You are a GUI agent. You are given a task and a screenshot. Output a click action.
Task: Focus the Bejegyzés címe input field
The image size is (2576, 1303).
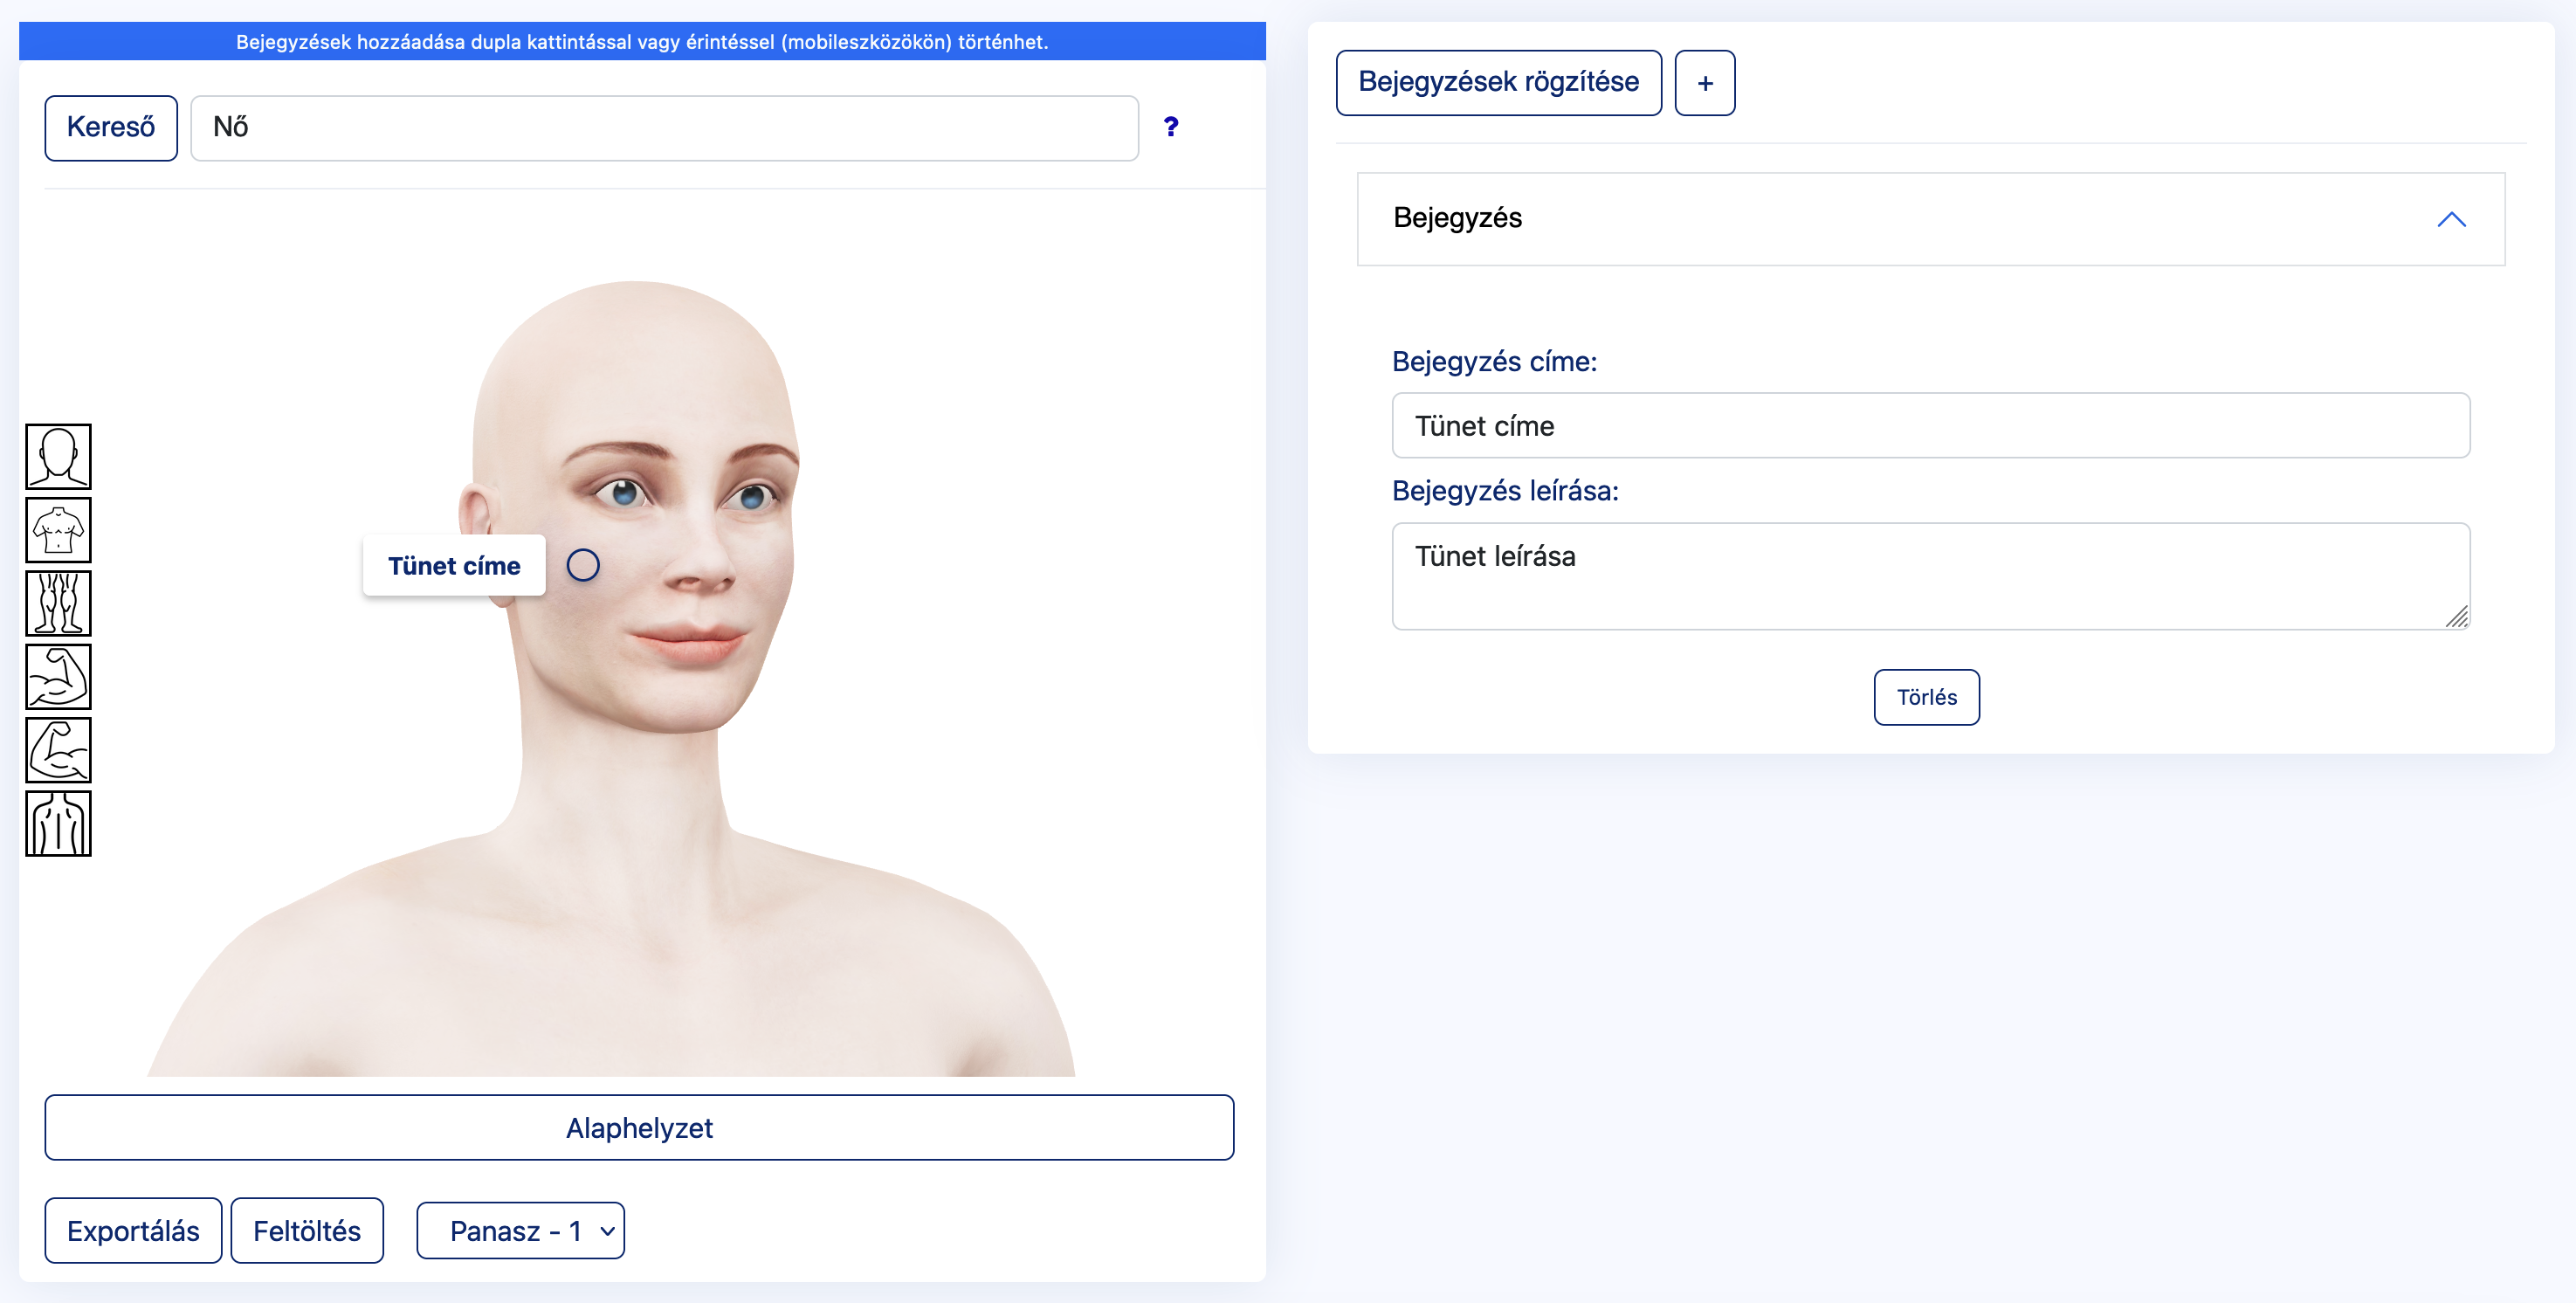1929,426
